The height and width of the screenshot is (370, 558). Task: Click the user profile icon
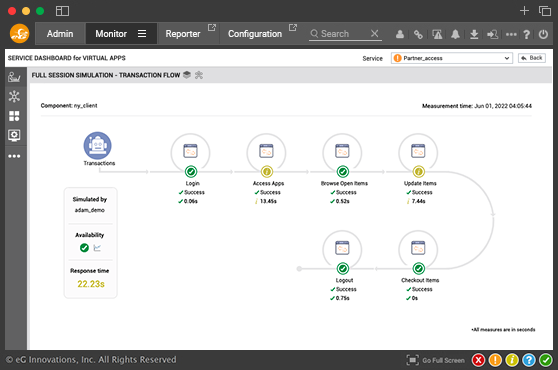point(400,34)
